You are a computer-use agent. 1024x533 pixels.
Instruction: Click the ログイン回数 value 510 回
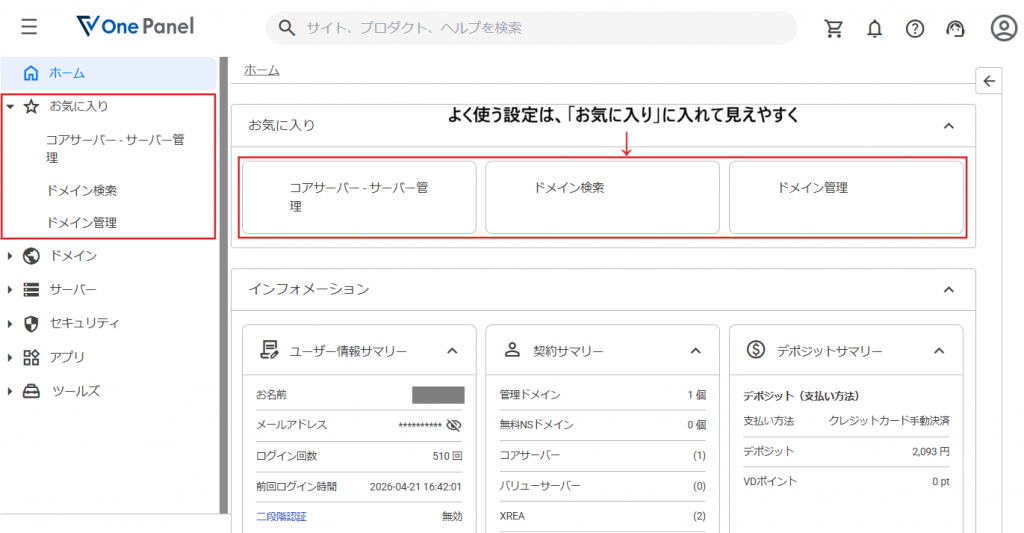(x=447, y=456)
